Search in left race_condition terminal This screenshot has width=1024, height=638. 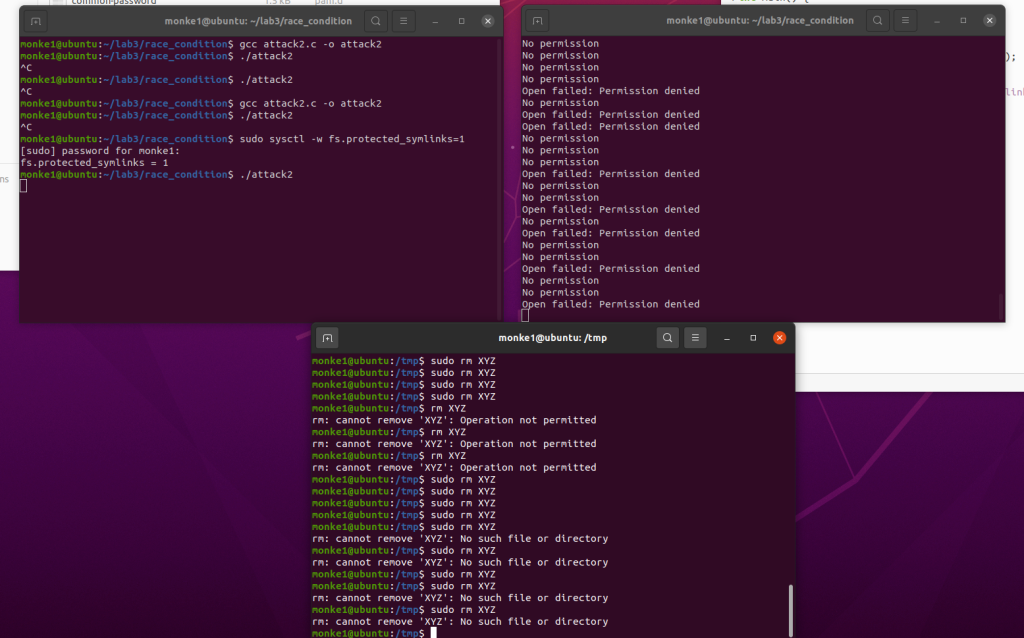coord(376,21)
